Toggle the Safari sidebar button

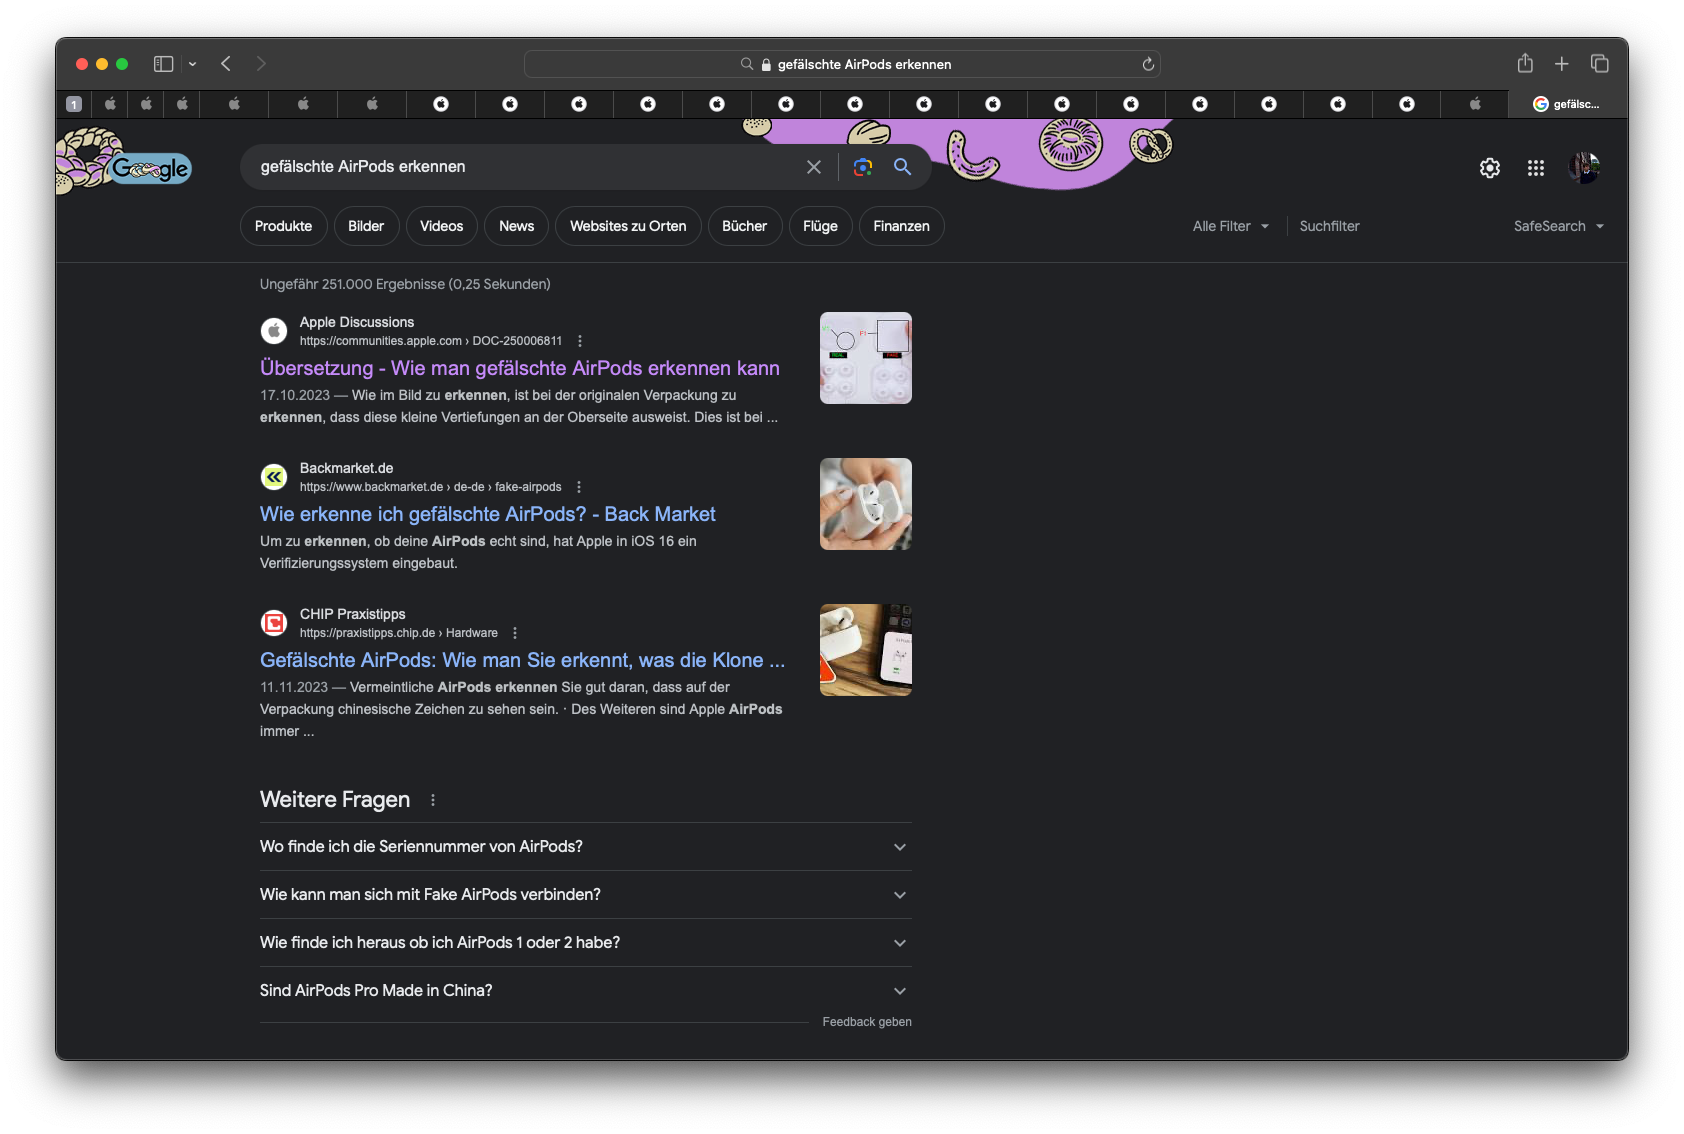(x=163, y=64)
